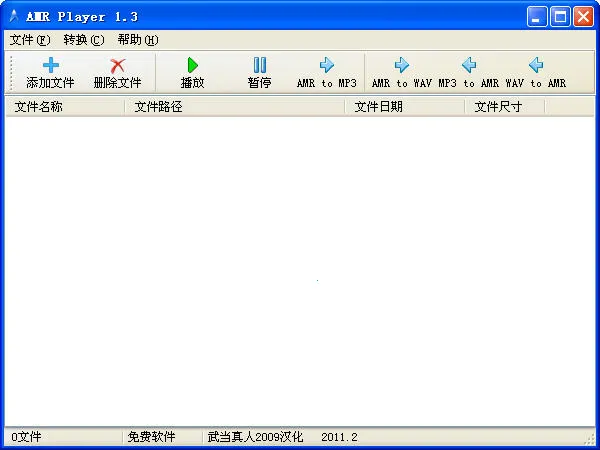The height and width of the screenshot is (450, 600).
Task: Click the red X 删除文件 icon
Action: coord(117,66)
